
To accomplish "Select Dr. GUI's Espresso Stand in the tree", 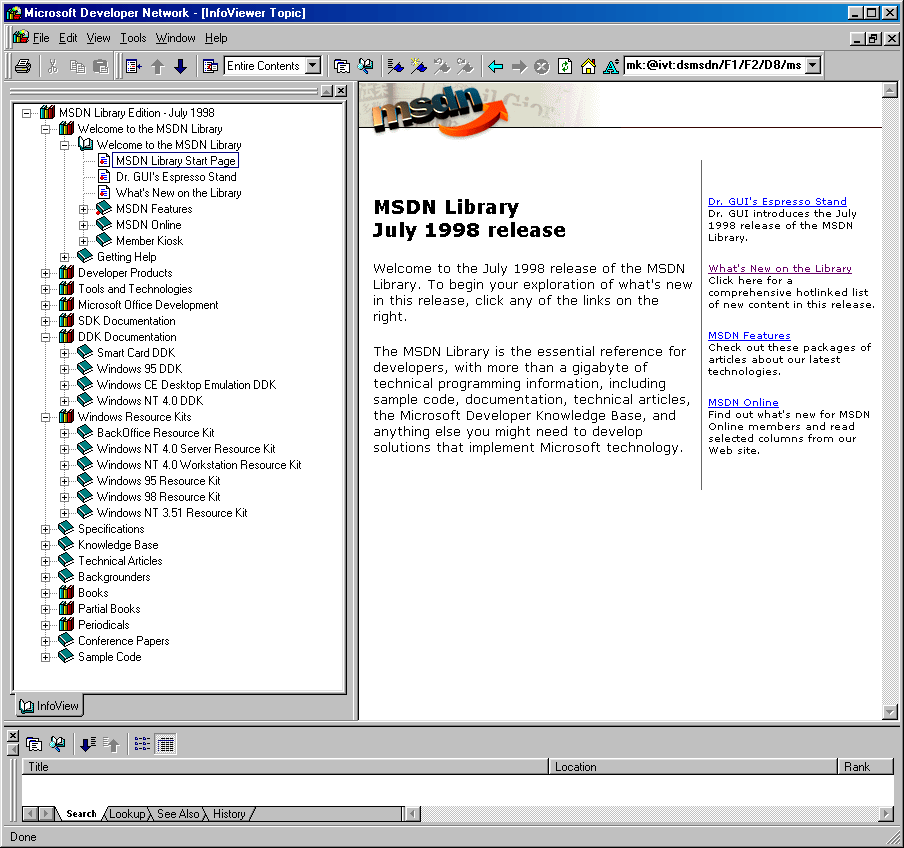I will click(x=176, y=177).
